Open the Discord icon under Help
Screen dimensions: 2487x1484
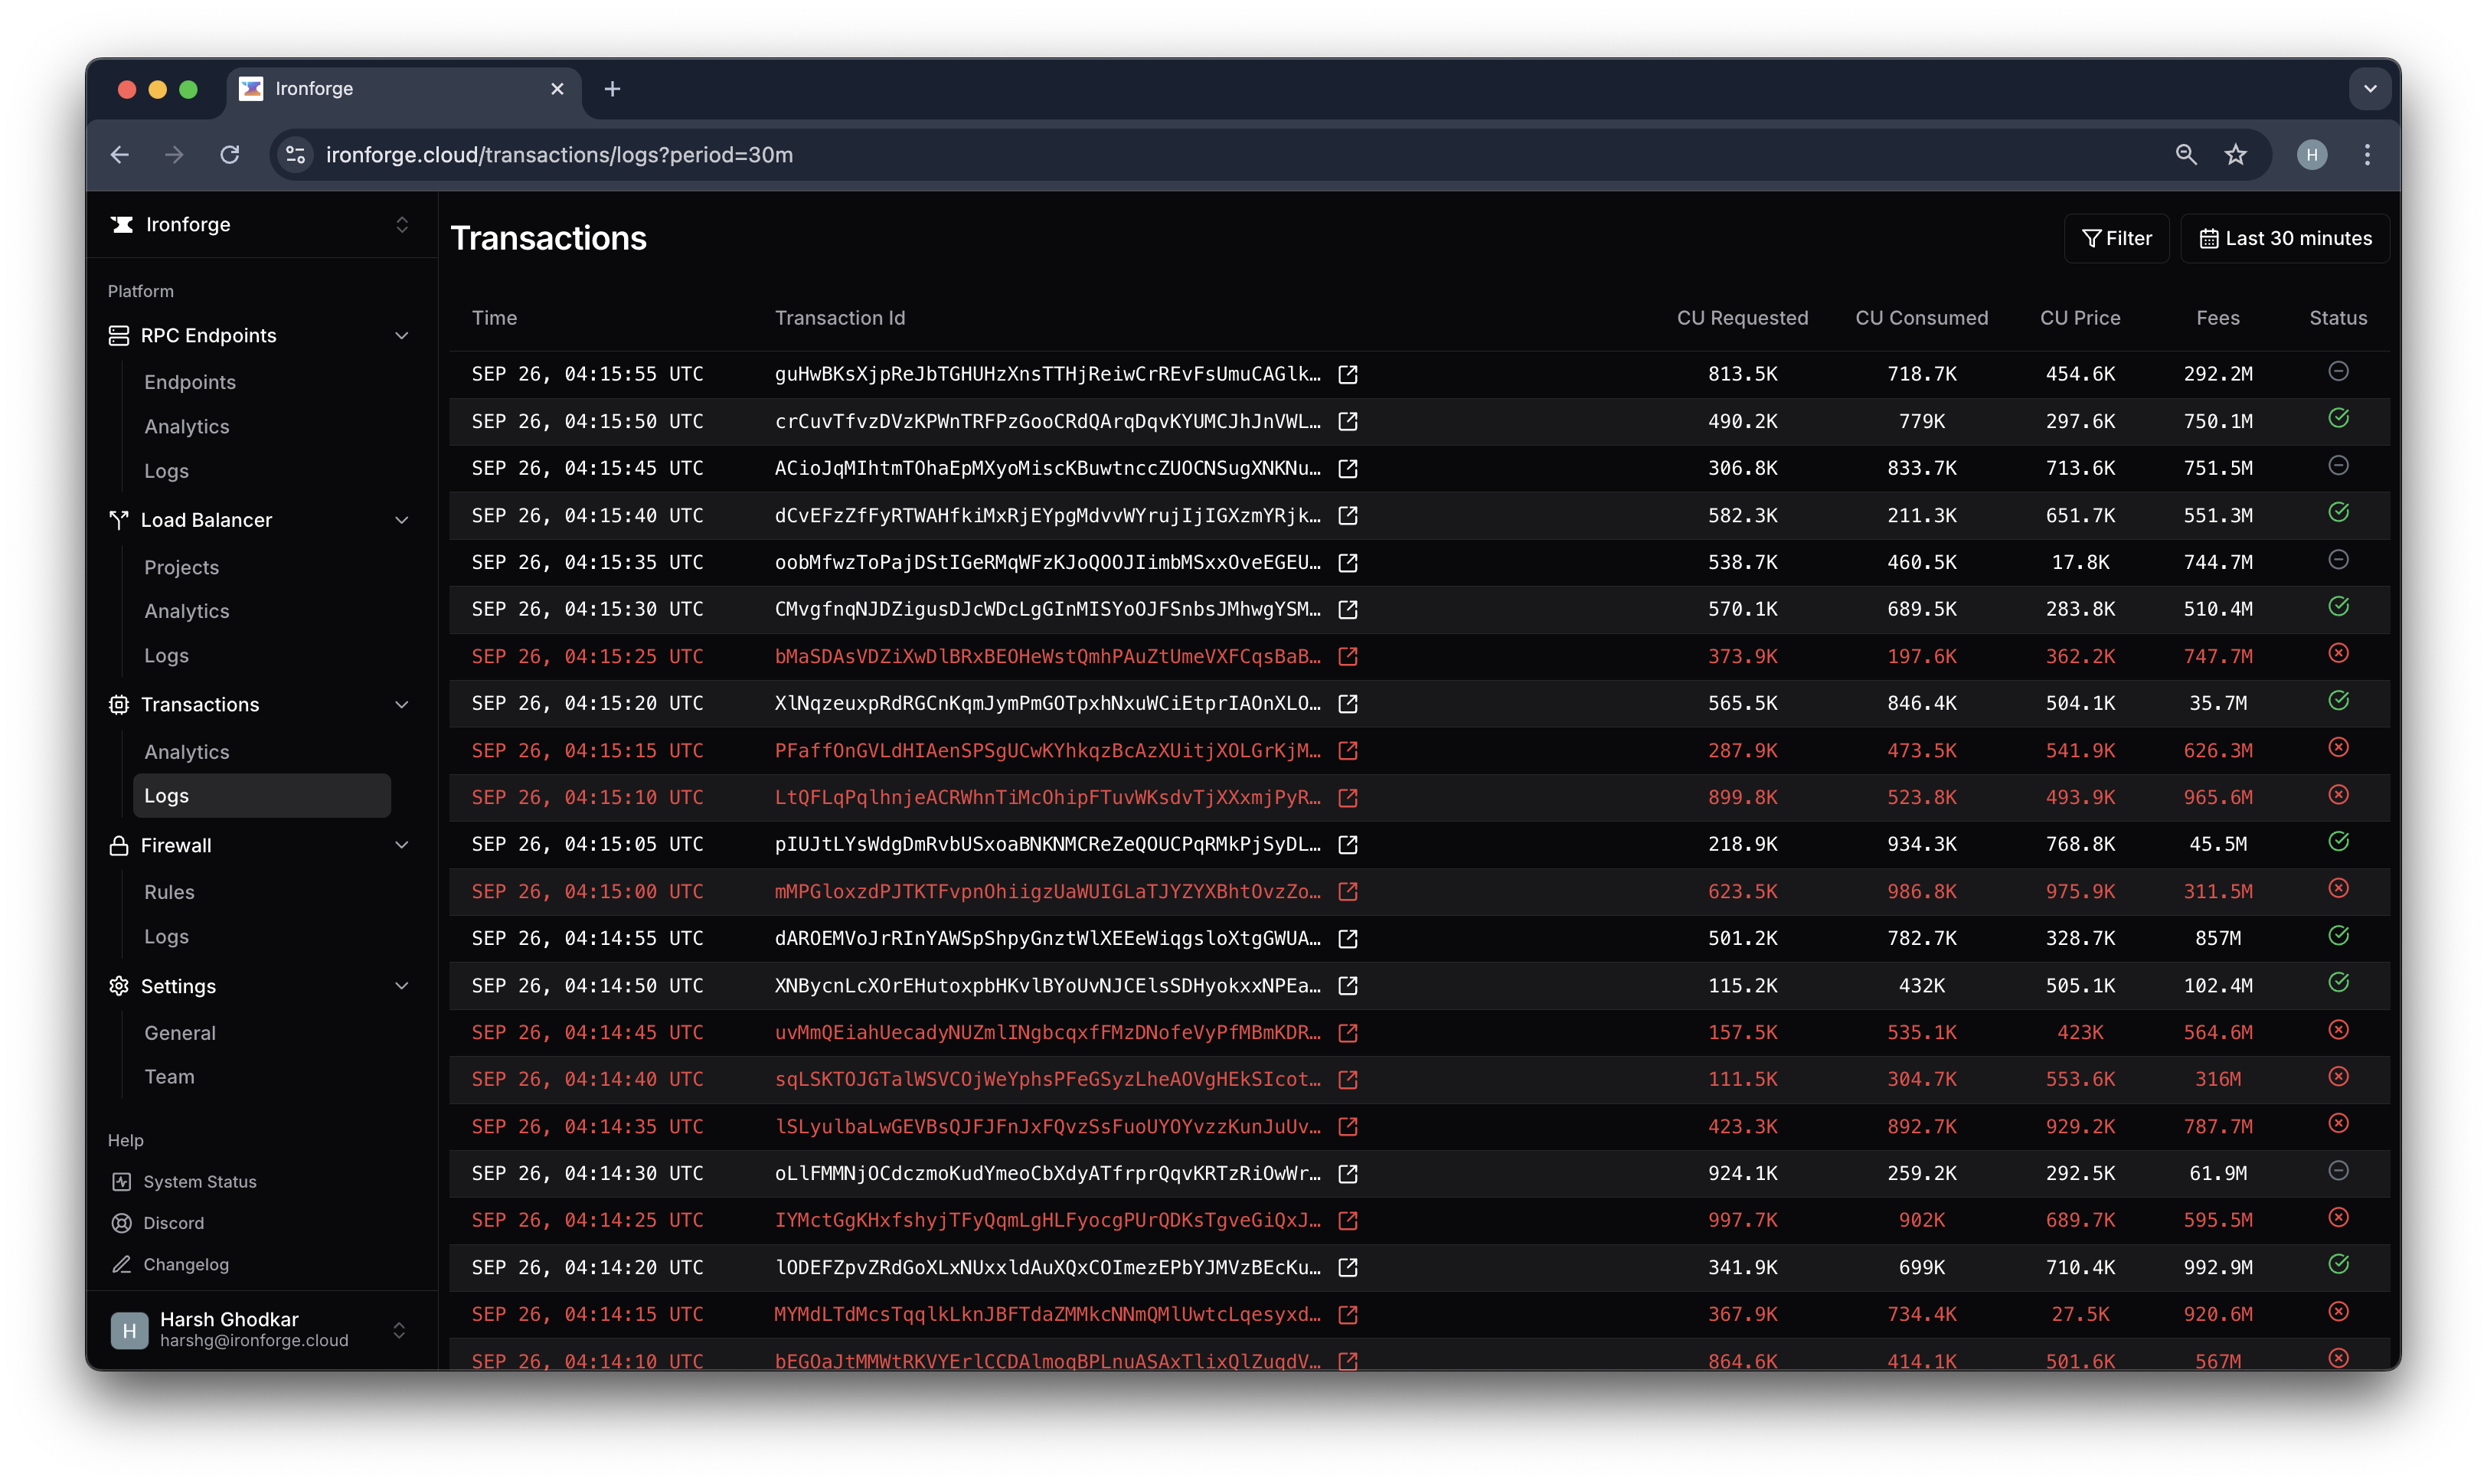[x=121, y=1222]
